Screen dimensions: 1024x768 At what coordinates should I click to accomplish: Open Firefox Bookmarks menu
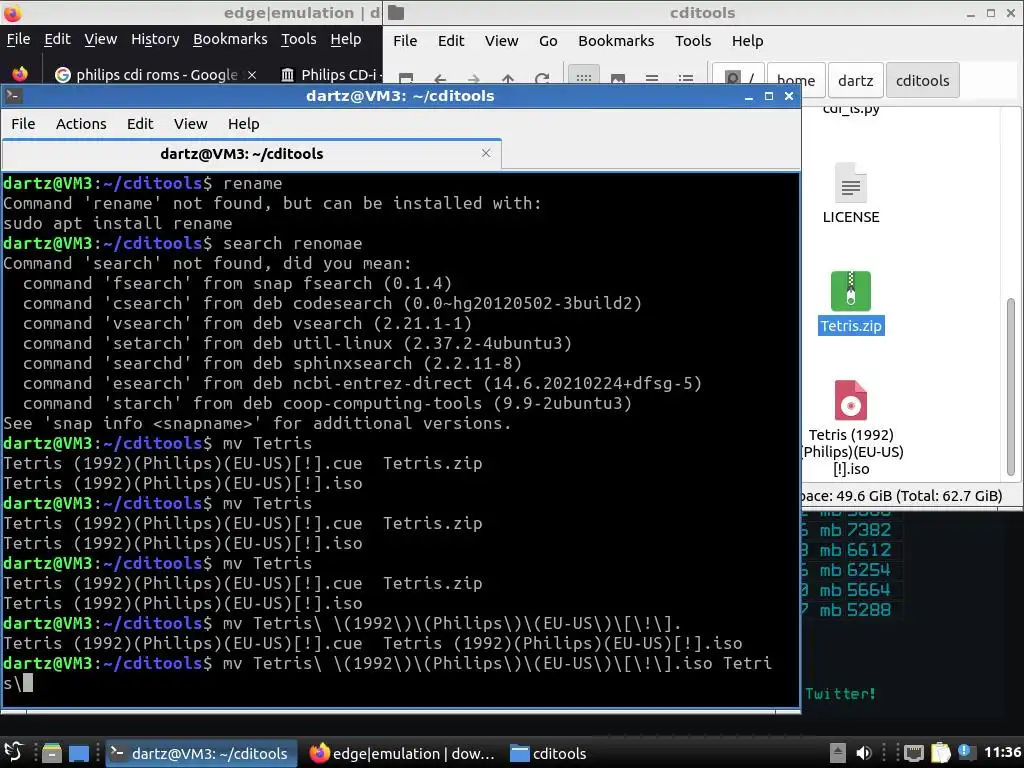click(230, 39)
